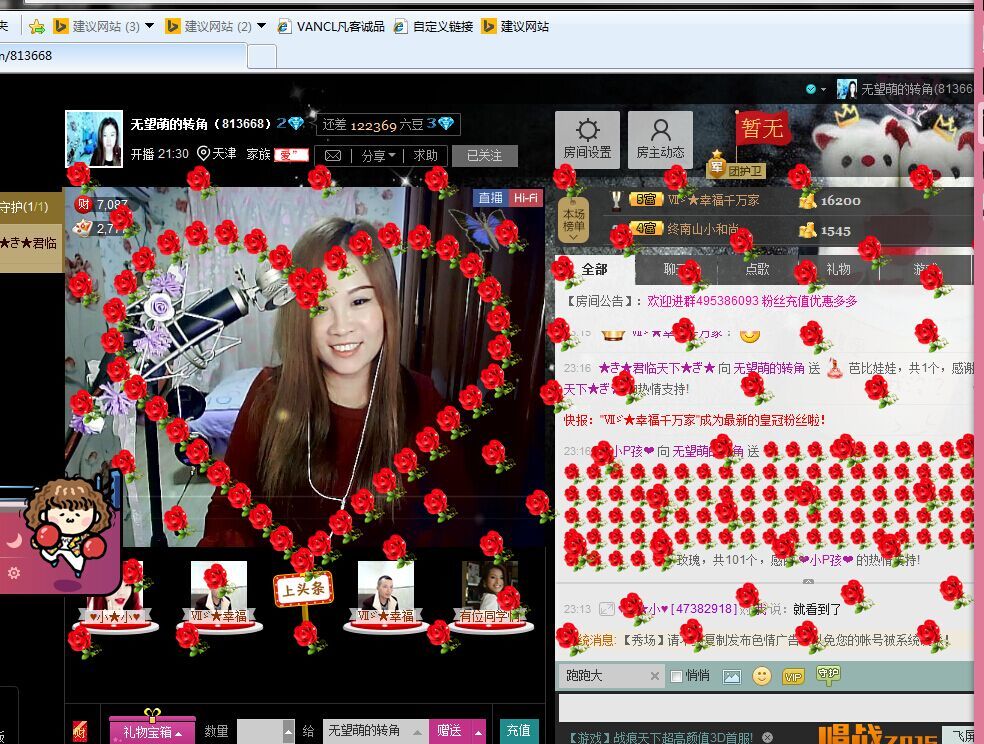The image size is (984, 744).
Task: Click the ♥小★小♥ seat thumbnail
Action: click(115, 595)
